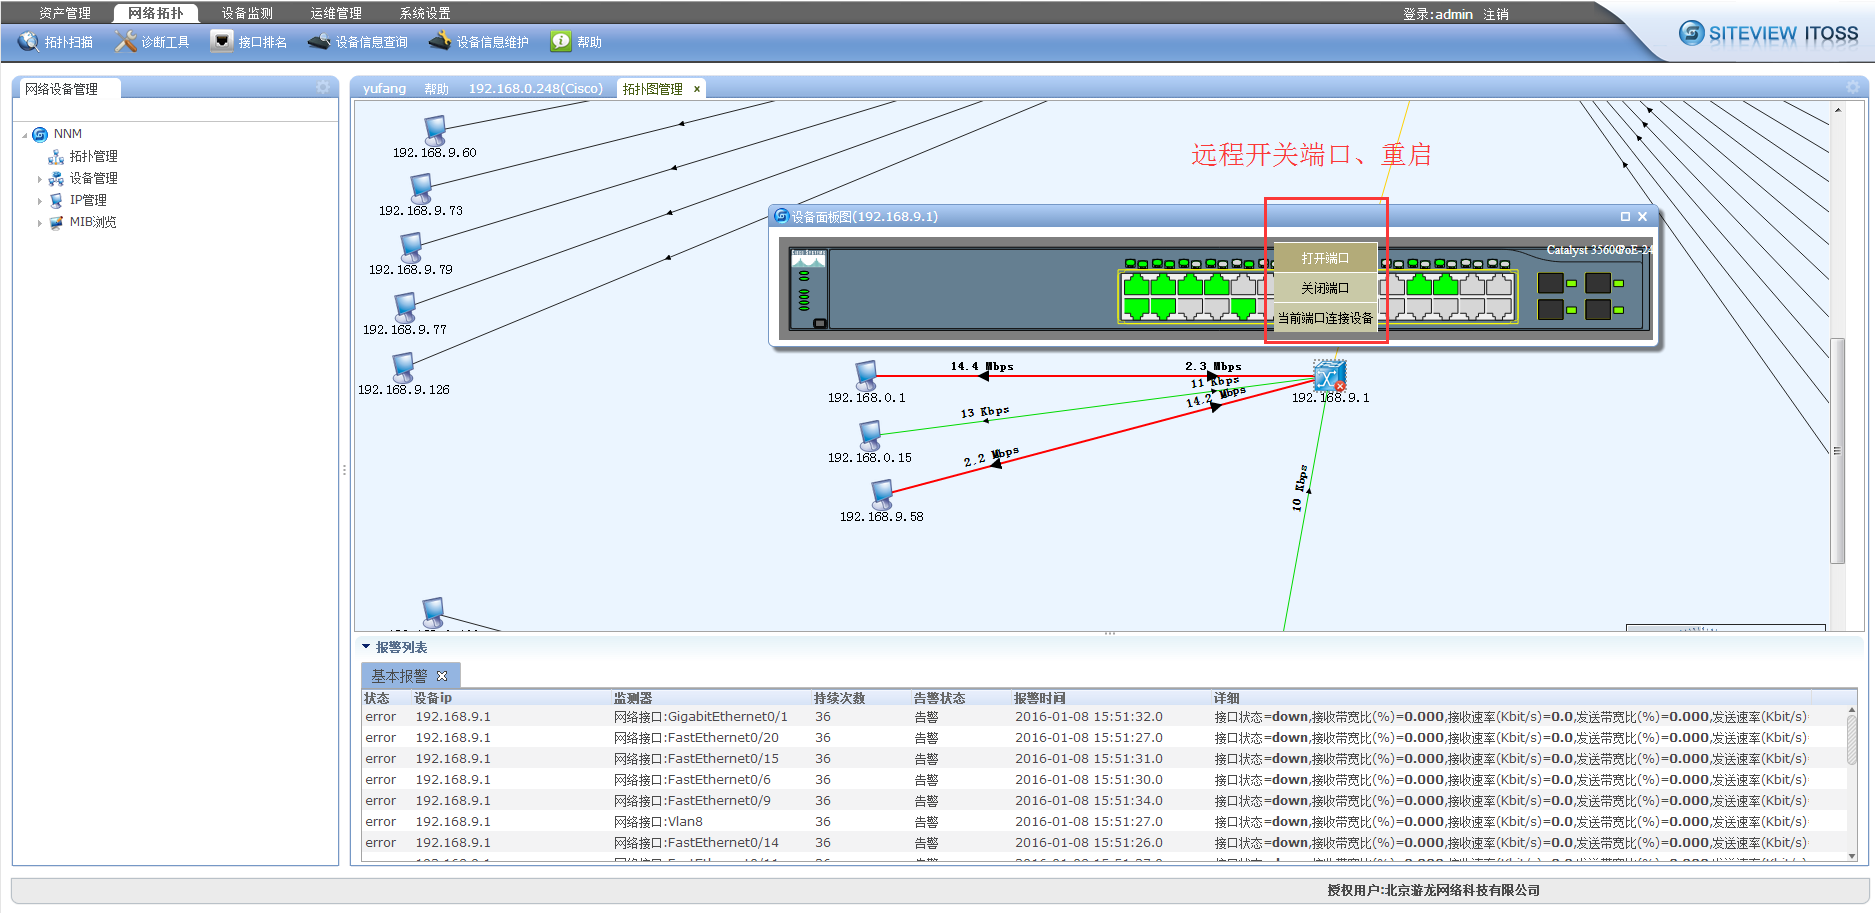Choose 打开端口 from the context menu
This screenshot has height=913, width=1875.
pos(1325,258)
